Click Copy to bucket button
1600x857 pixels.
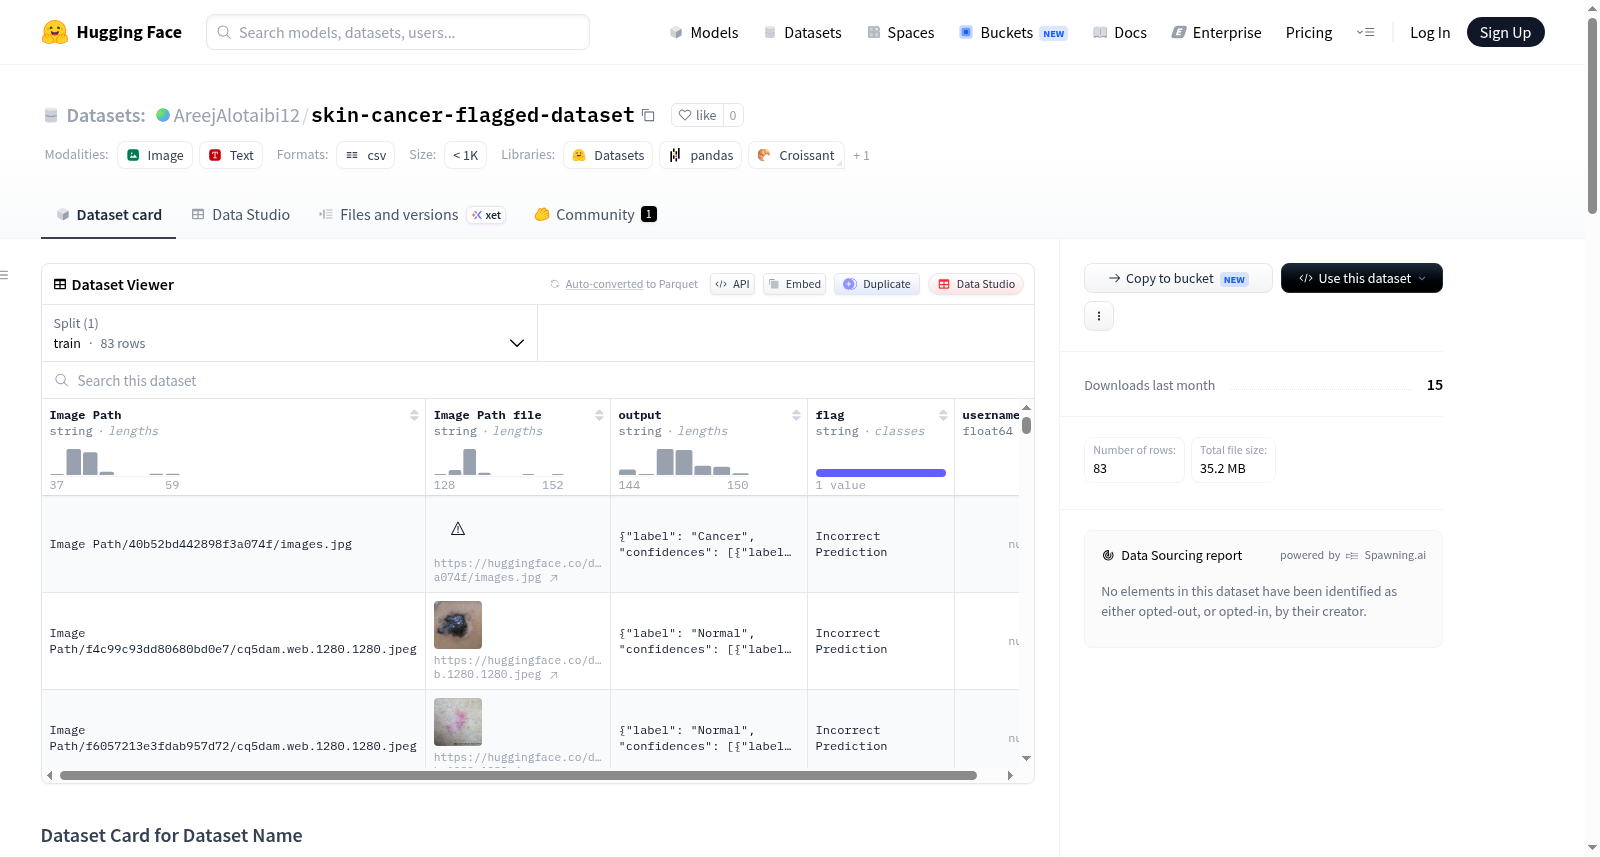click(x=1178, y=278)
